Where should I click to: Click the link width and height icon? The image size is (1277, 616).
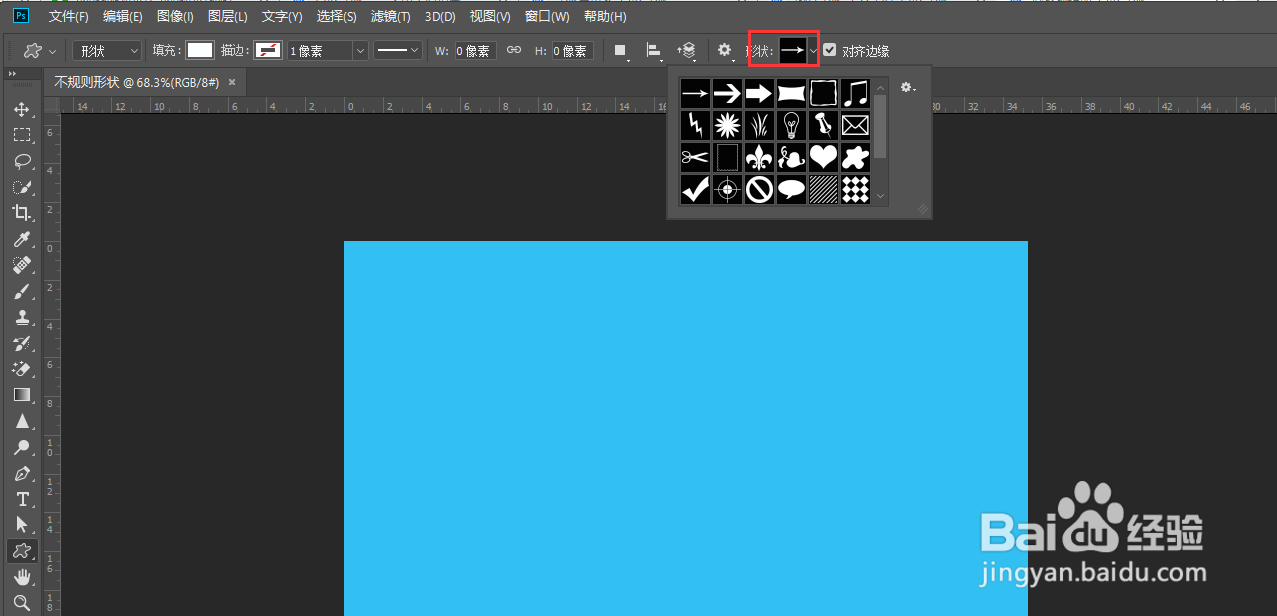pyautogui.click(x=514, y=50)
